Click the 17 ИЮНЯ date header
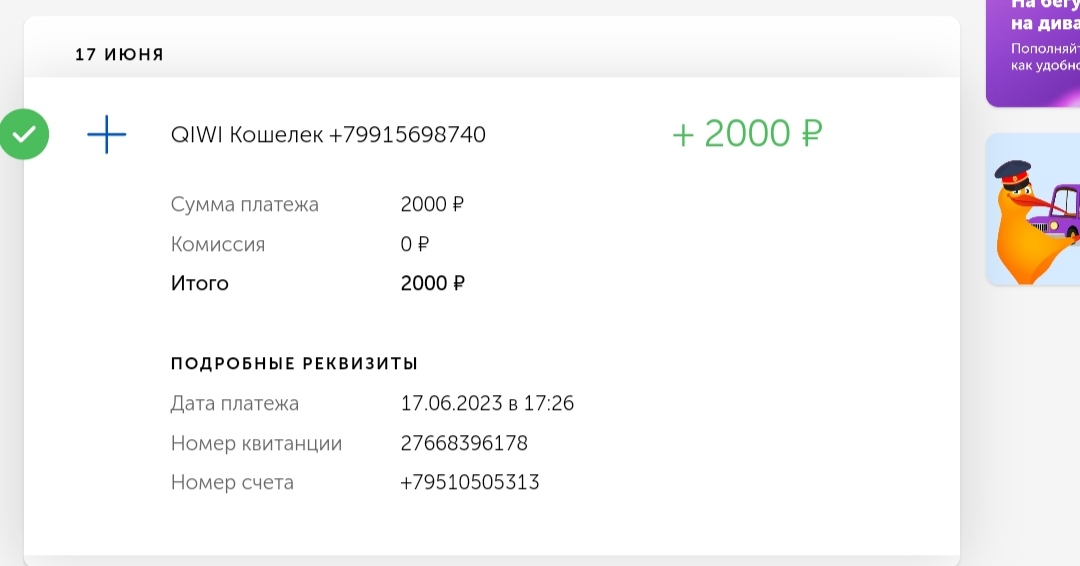1080x566 pixels. (x=119, y=55)
